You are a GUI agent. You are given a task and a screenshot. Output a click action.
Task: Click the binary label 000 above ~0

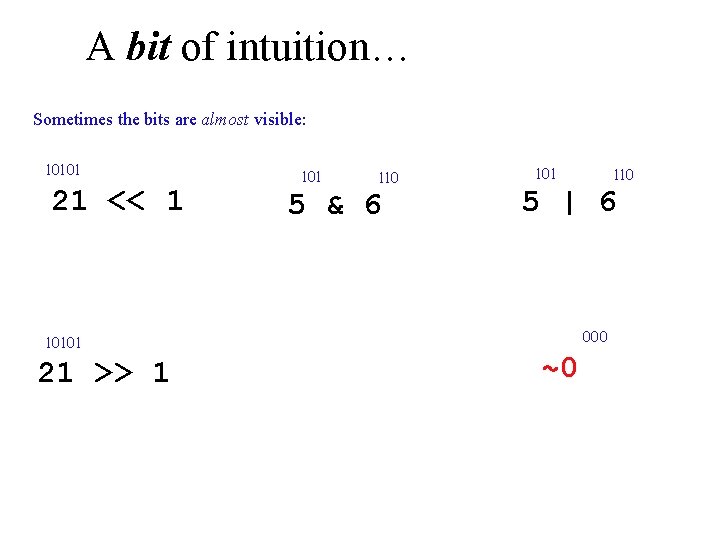click(595, 337)
